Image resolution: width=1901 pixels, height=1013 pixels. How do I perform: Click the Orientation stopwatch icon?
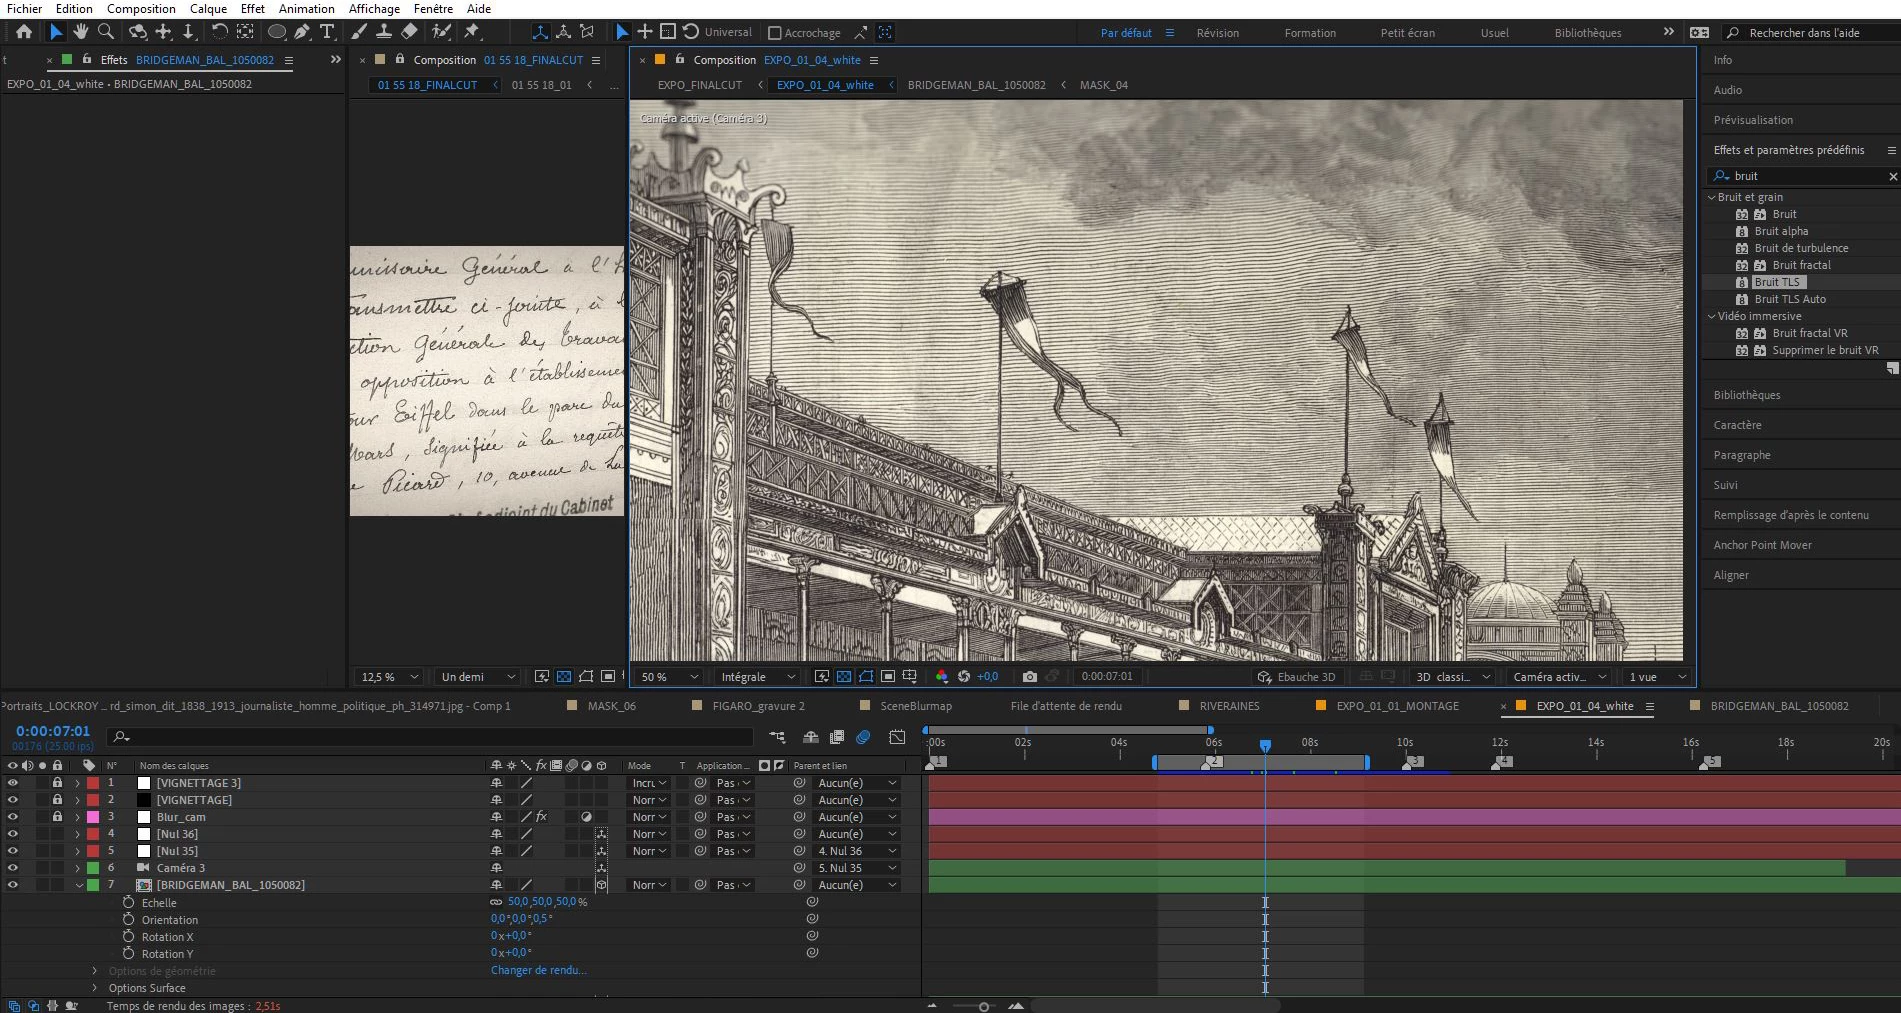tap(128, 919)
